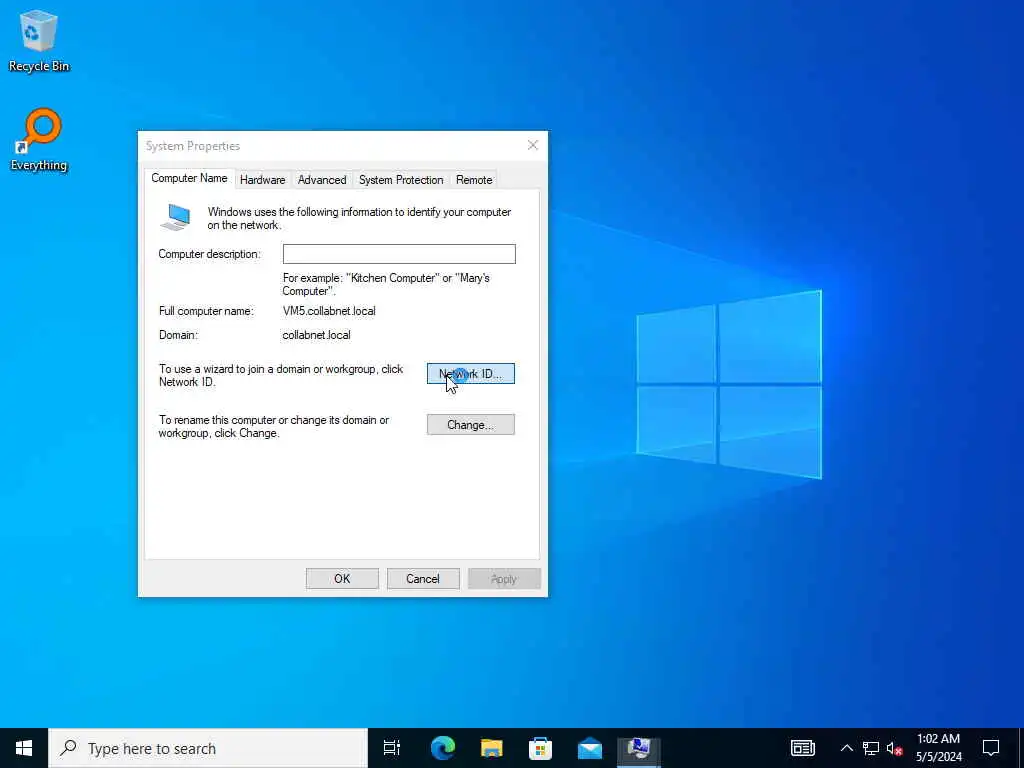This screenshot has height=768, width=1024.
Task: Open the Action Center notifications icon
Action: click(x=991, y=748)
